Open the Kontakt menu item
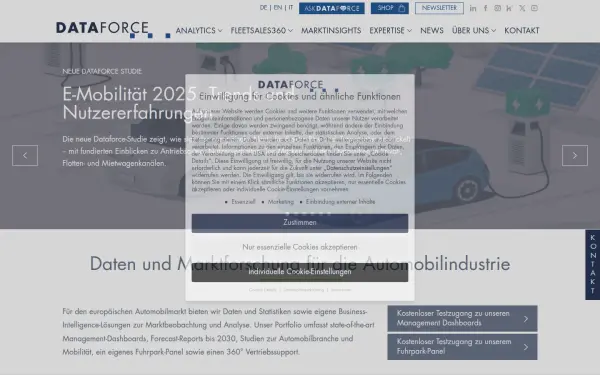This screenshot has width=600, height=375. tap(522, 30)
